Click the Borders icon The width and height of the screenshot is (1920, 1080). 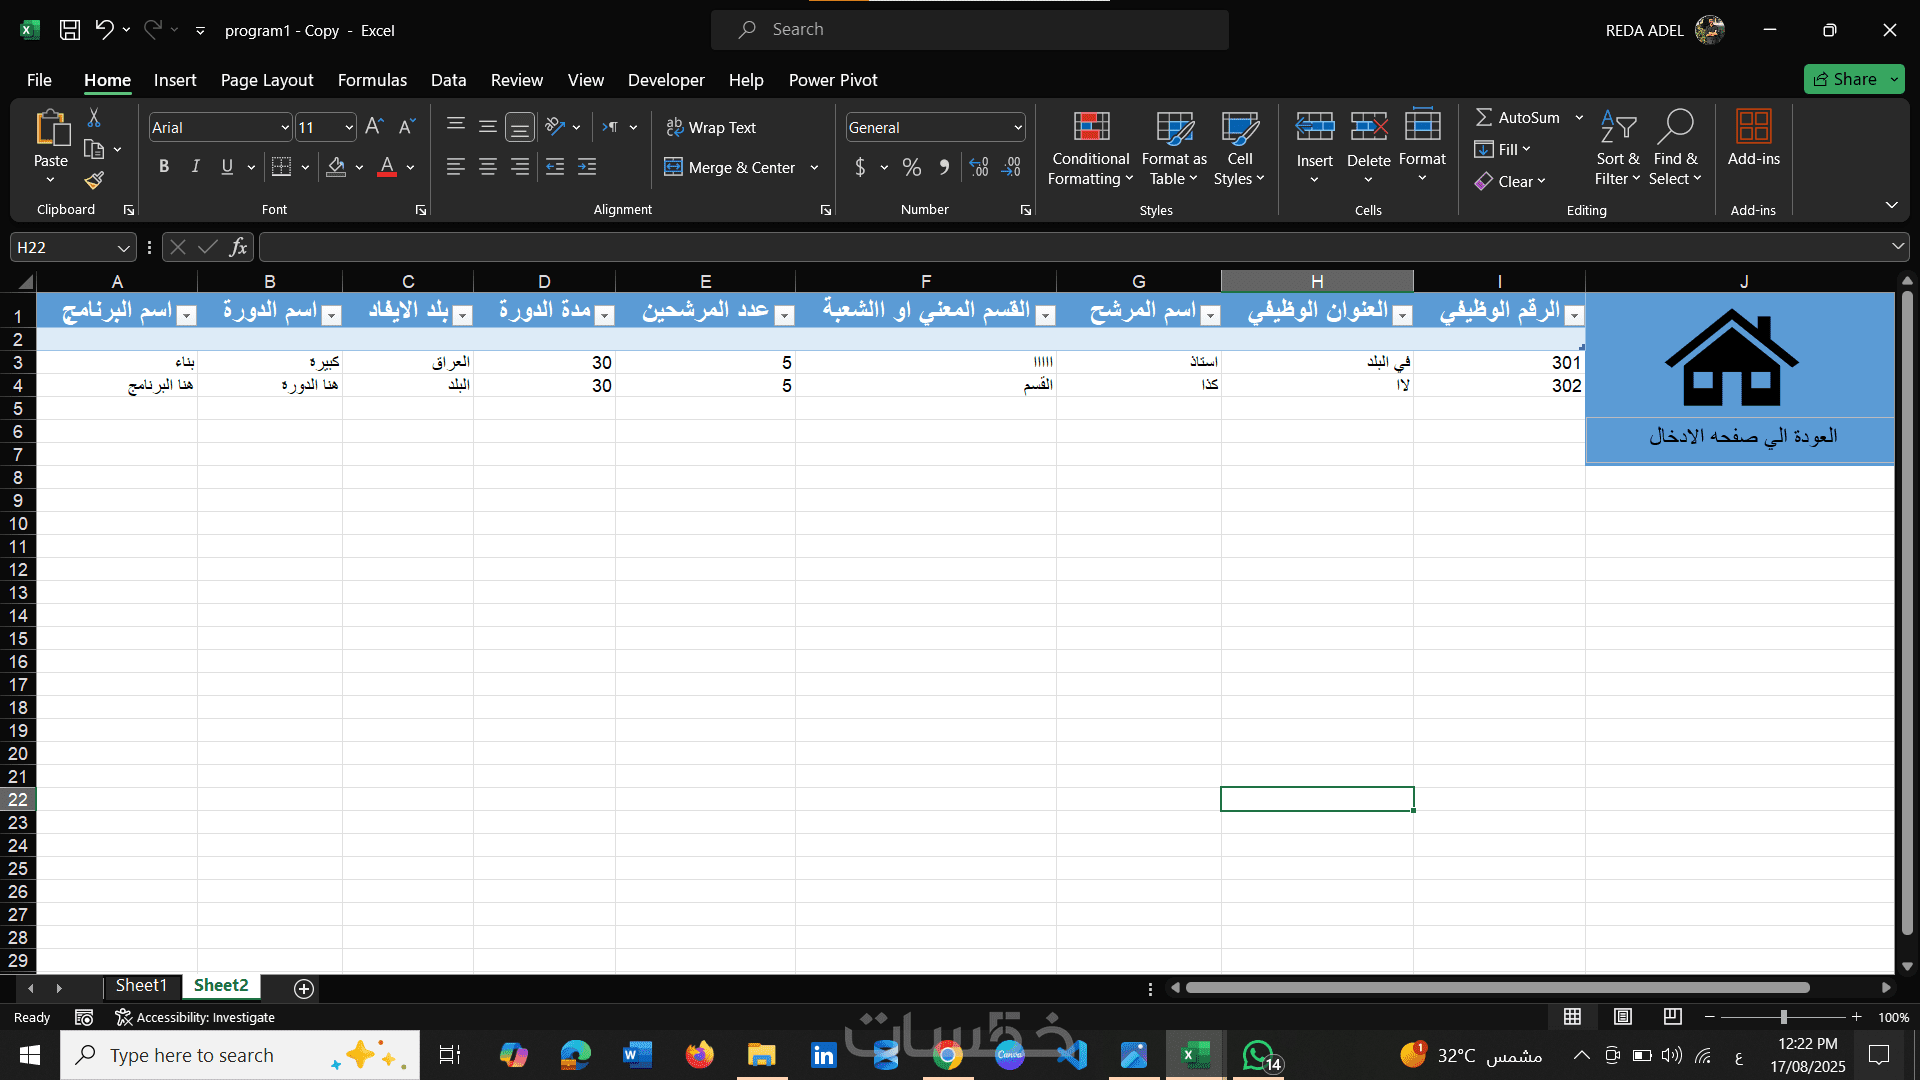[x=282, y=167]
